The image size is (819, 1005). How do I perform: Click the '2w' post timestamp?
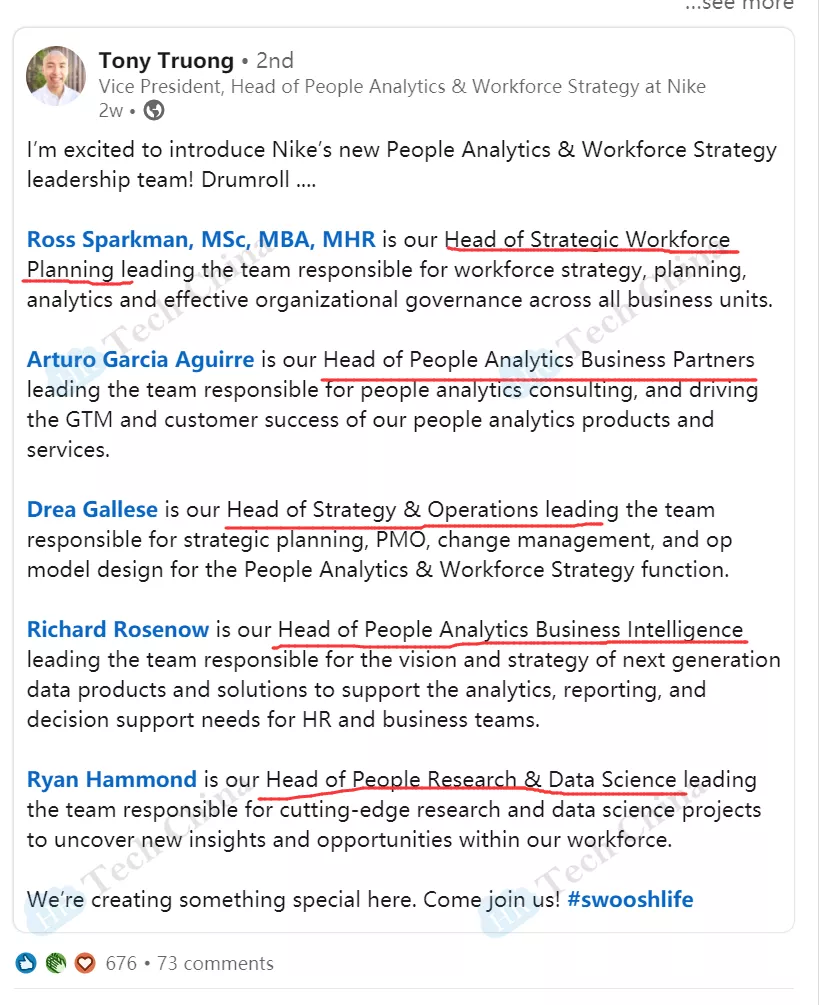[x=111, y=110]
